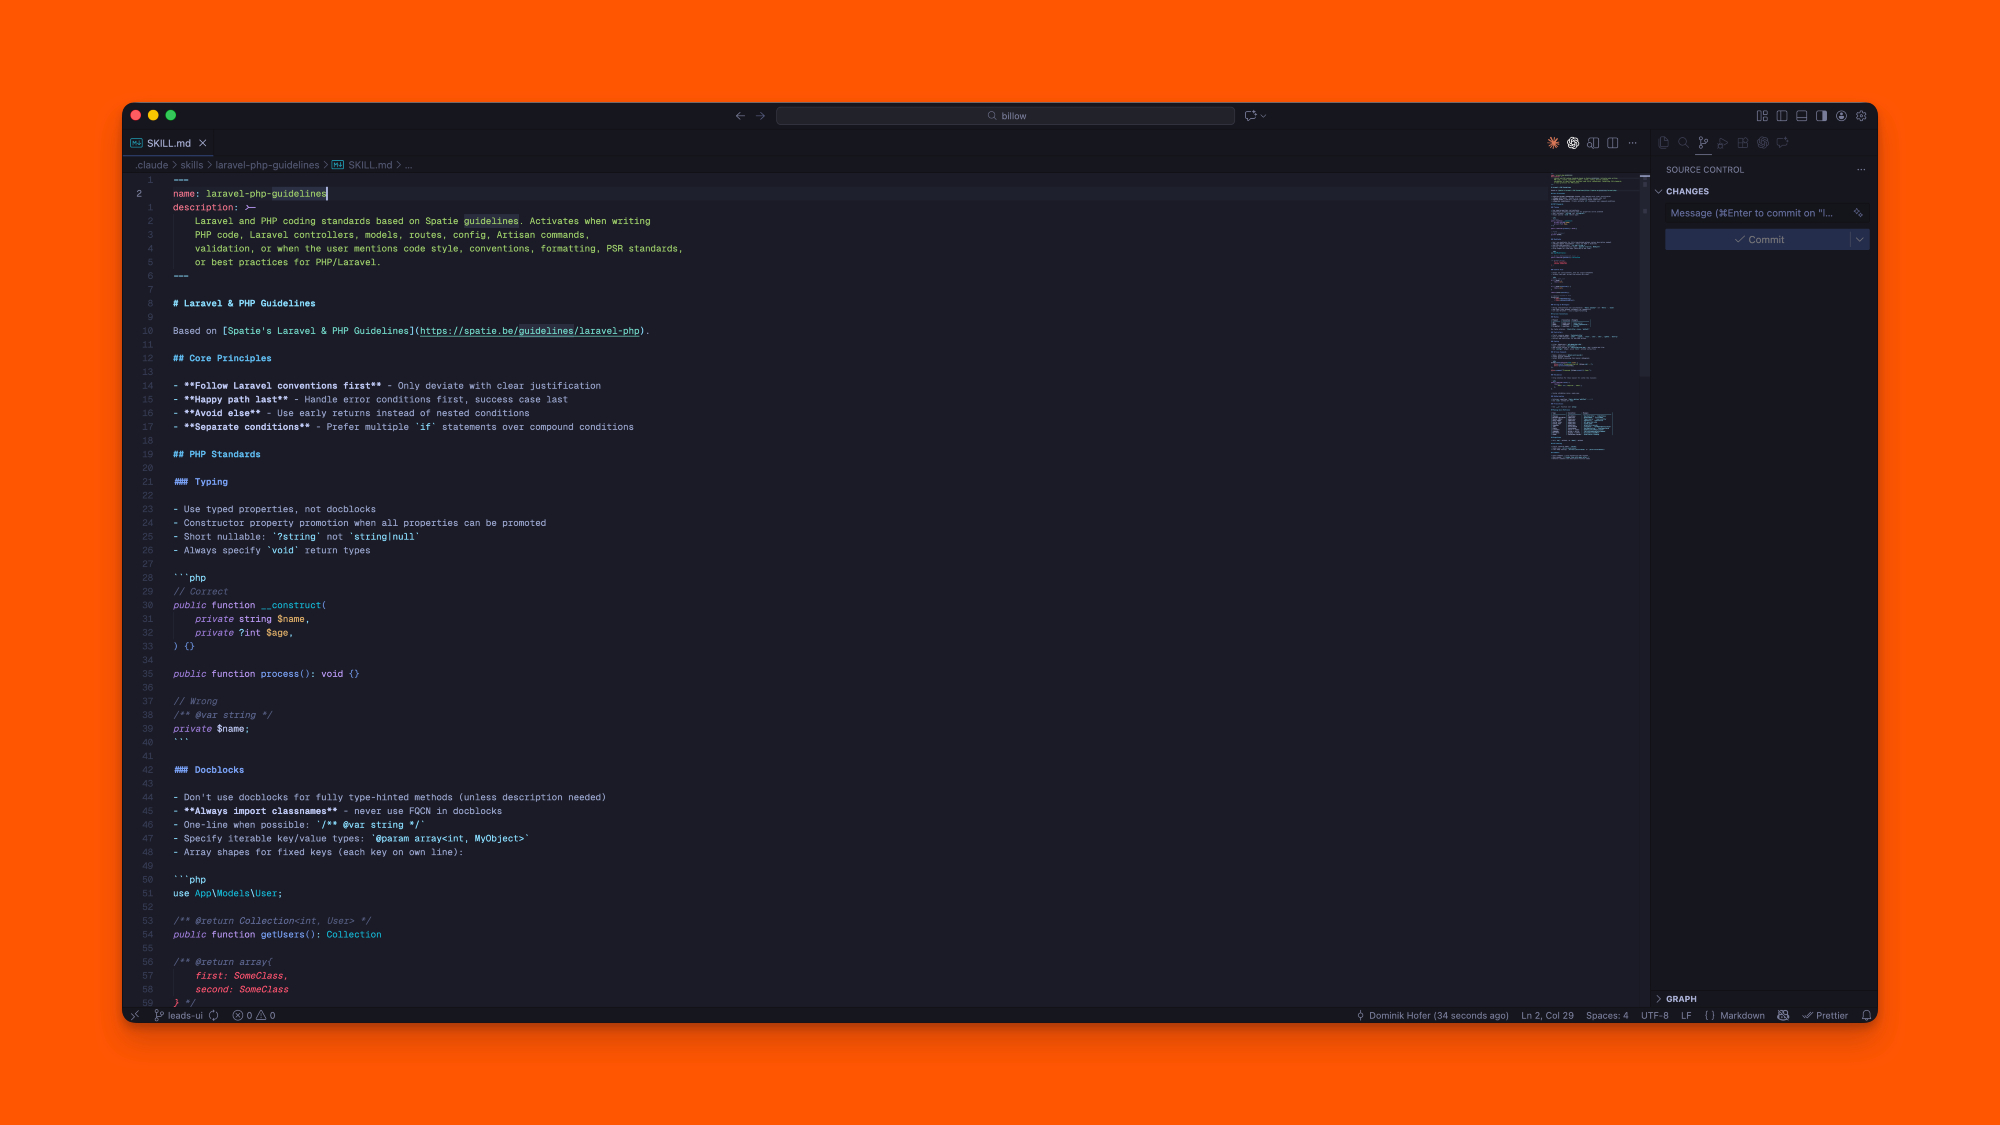Go to line via Ln 2, Col 29
The image size is (2000, 1125).
point(1547,1015)
